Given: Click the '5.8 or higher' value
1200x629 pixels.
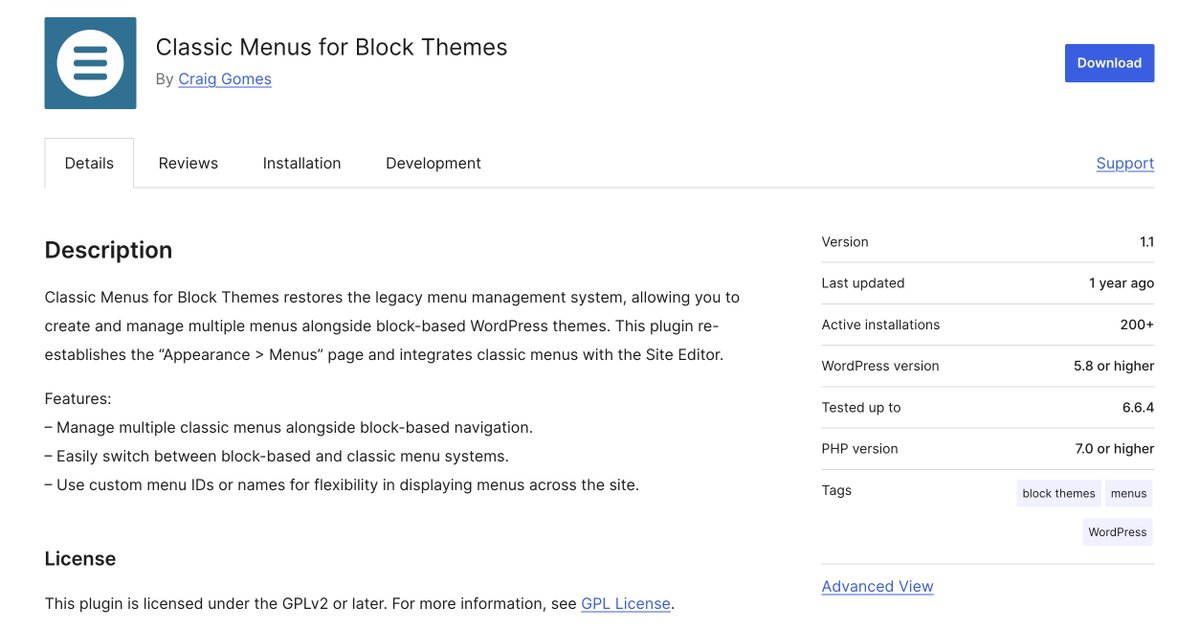Looking at the screenshot, I should [x=1114, y=366].
